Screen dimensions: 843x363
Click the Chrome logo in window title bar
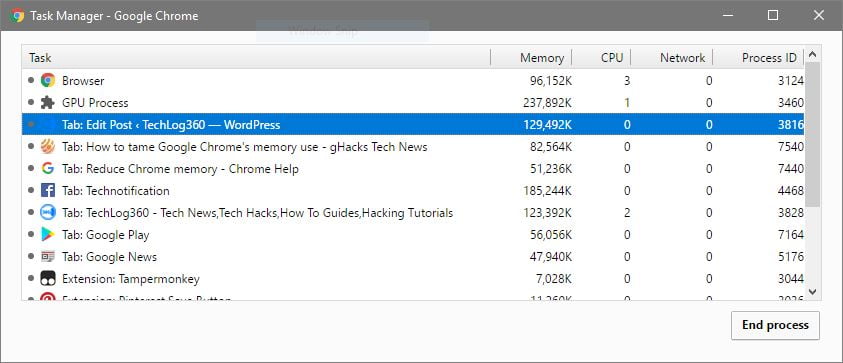point(17,16)
